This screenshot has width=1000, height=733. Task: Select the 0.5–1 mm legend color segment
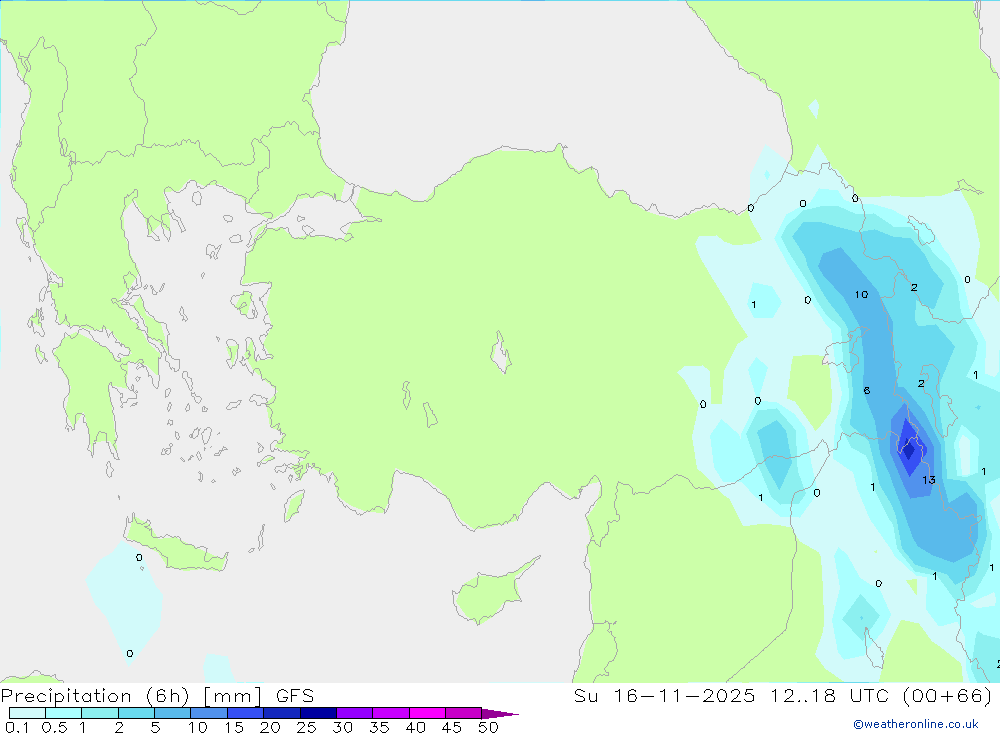click(64, 713)
